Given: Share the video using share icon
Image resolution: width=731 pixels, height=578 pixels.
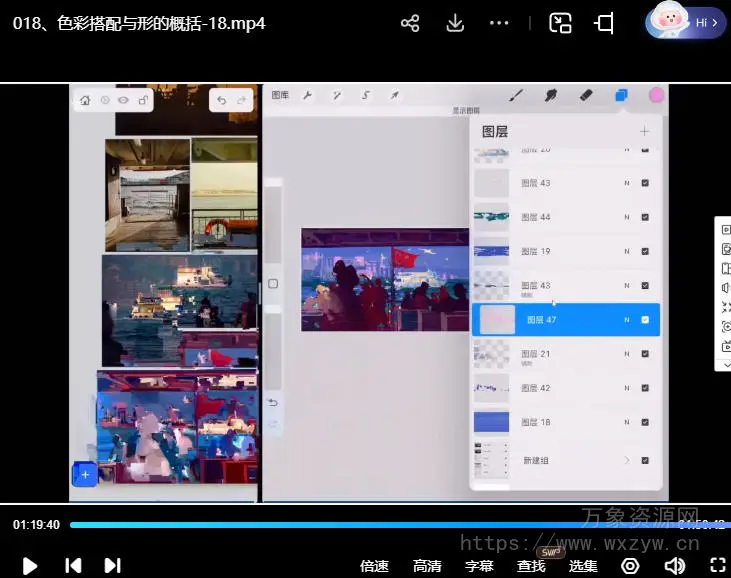Looking at the screenshot, I should click(x=409, y=23).
